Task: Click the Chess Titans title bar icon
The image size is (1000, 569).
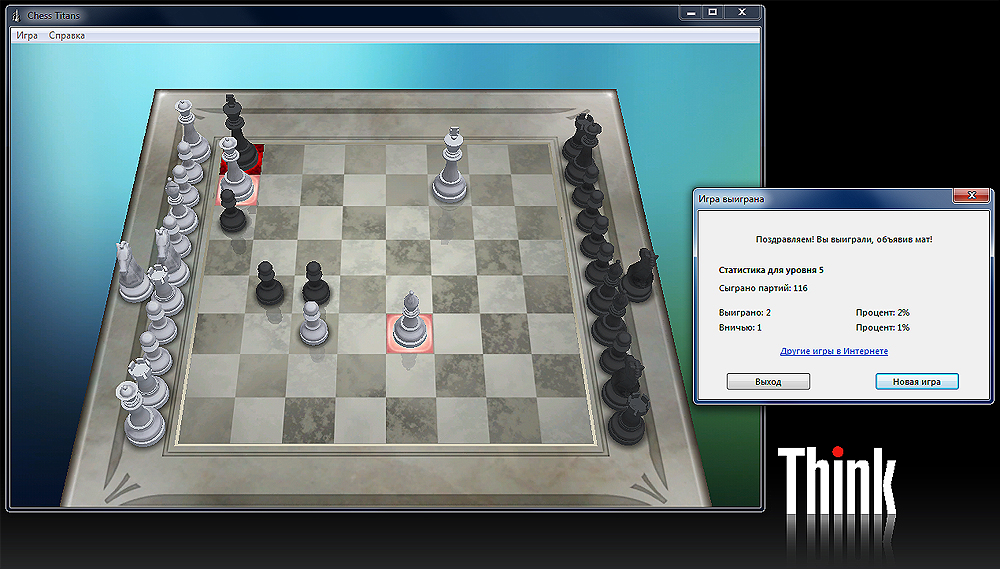Action: pyautogui.click(x=17, y=15)
